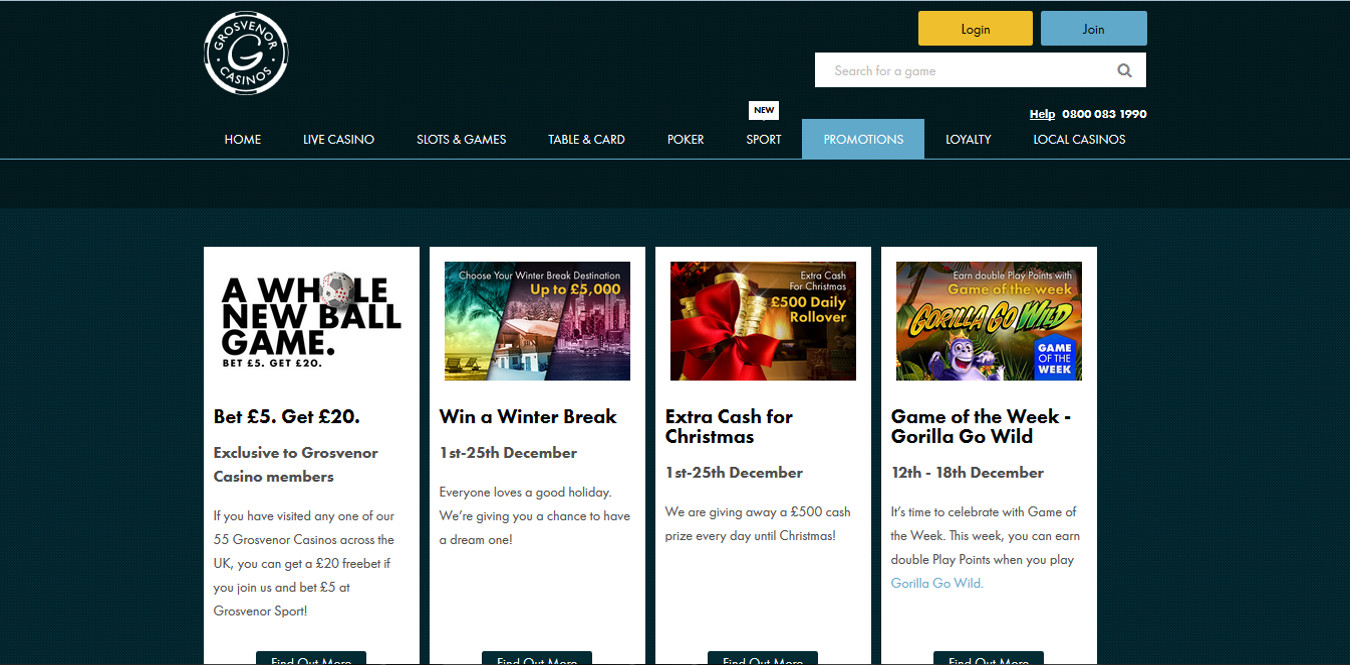1350x665 pixels.
Task: Open the Sport menu item
Action: click(764, 139)
